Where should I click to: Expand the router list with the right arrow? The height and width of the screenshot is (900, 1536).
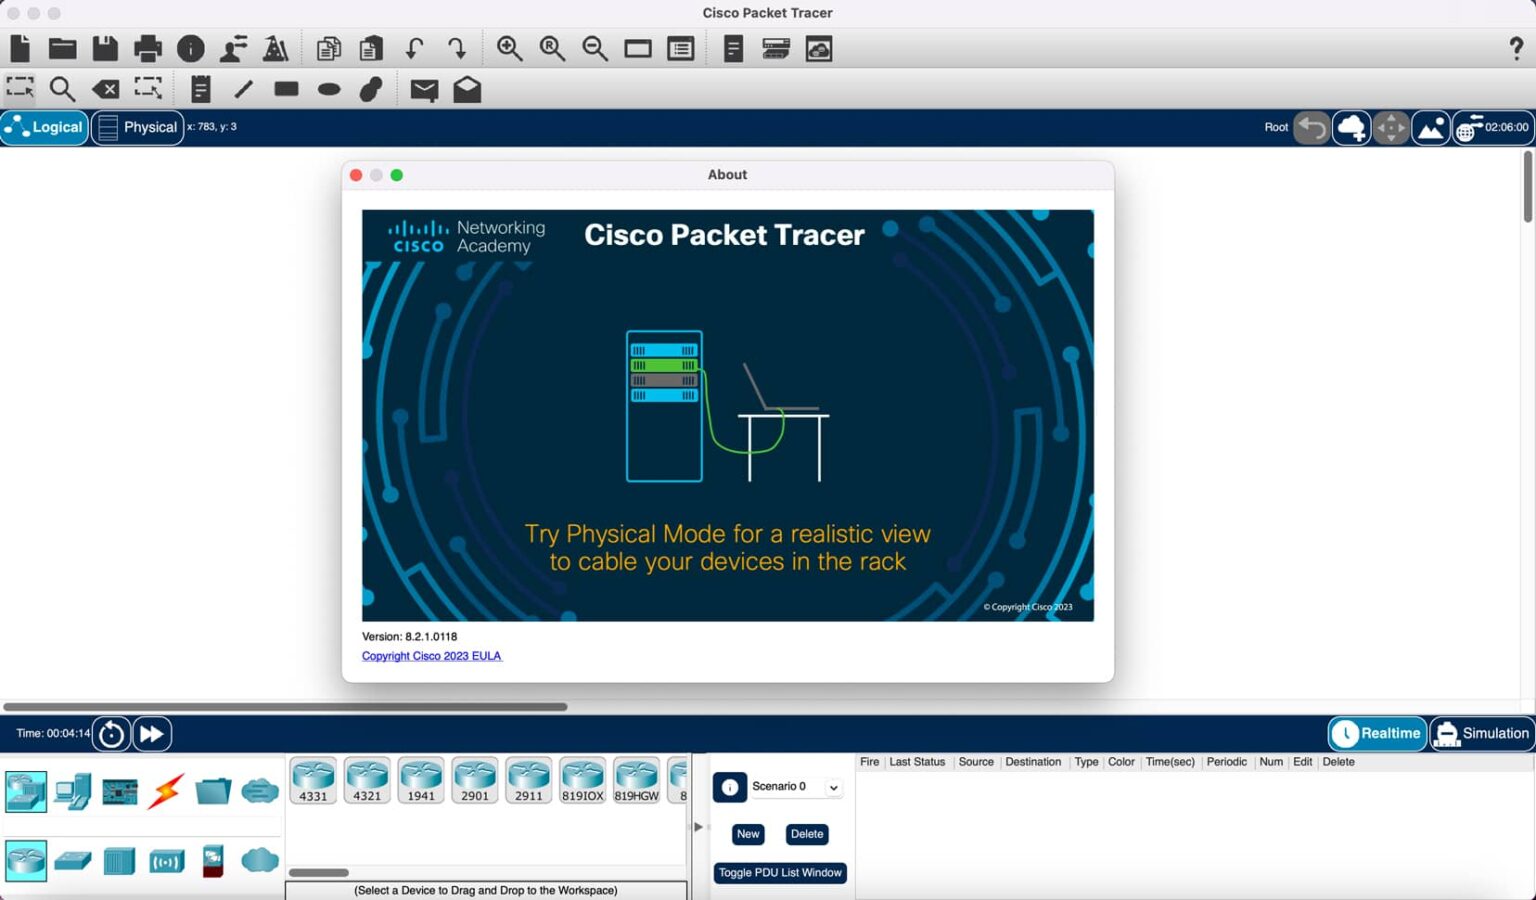pyautogui.click(x=698, y=825)
